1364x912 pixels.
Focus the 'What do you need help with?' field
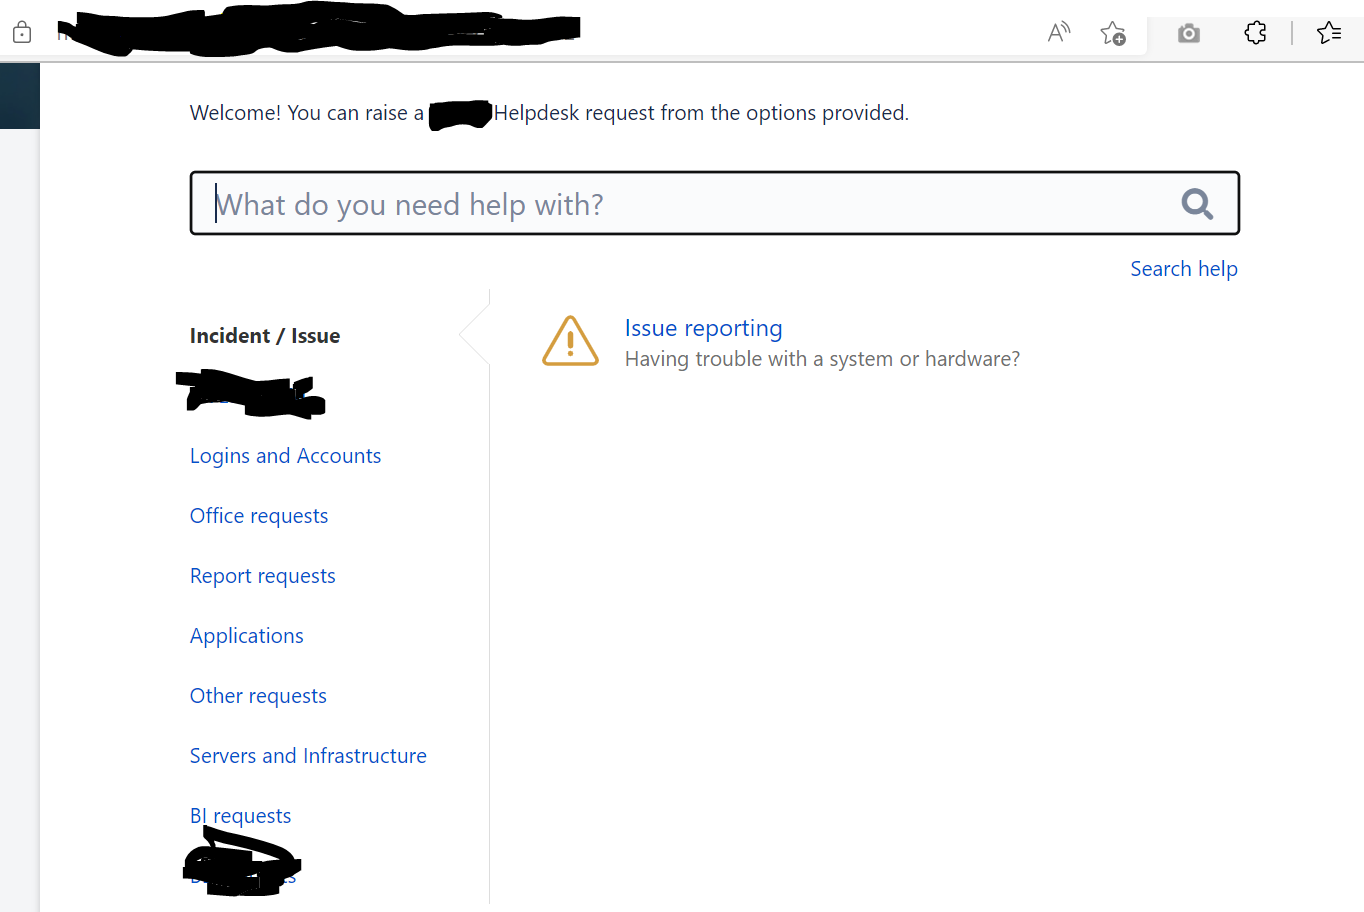click(714, 204)
